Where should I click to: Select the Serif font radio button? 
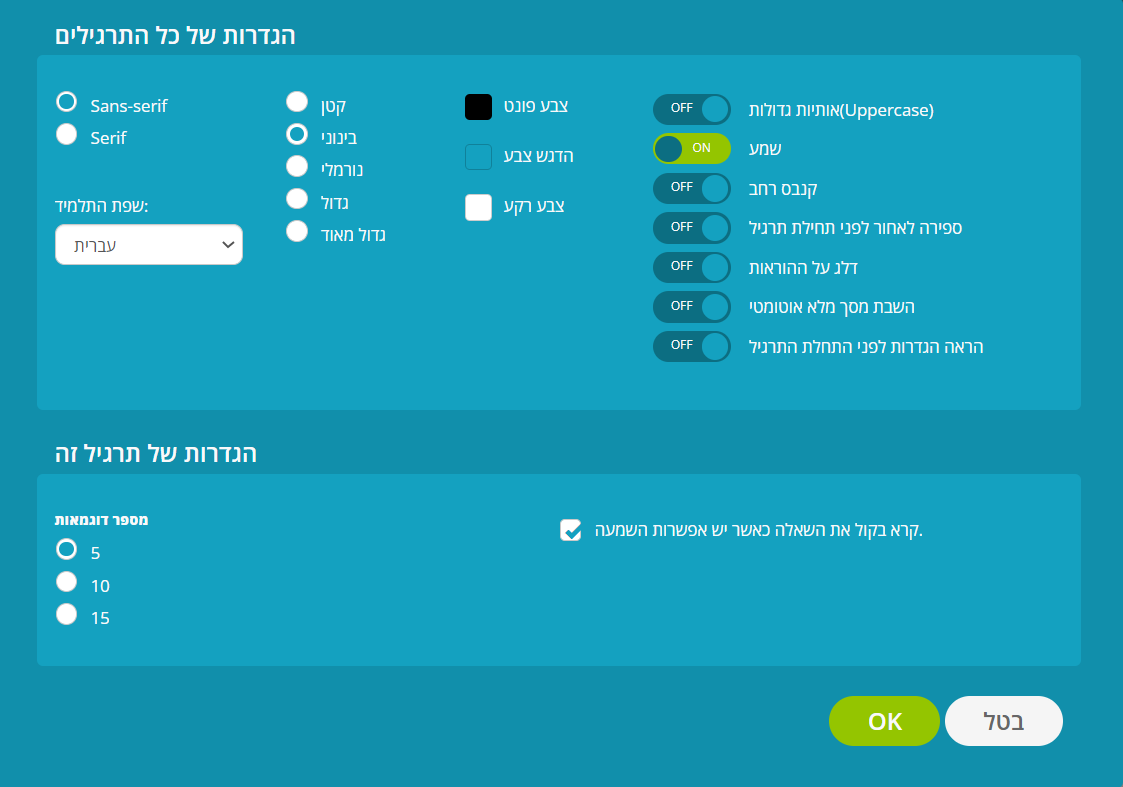(x=67, y=135)
